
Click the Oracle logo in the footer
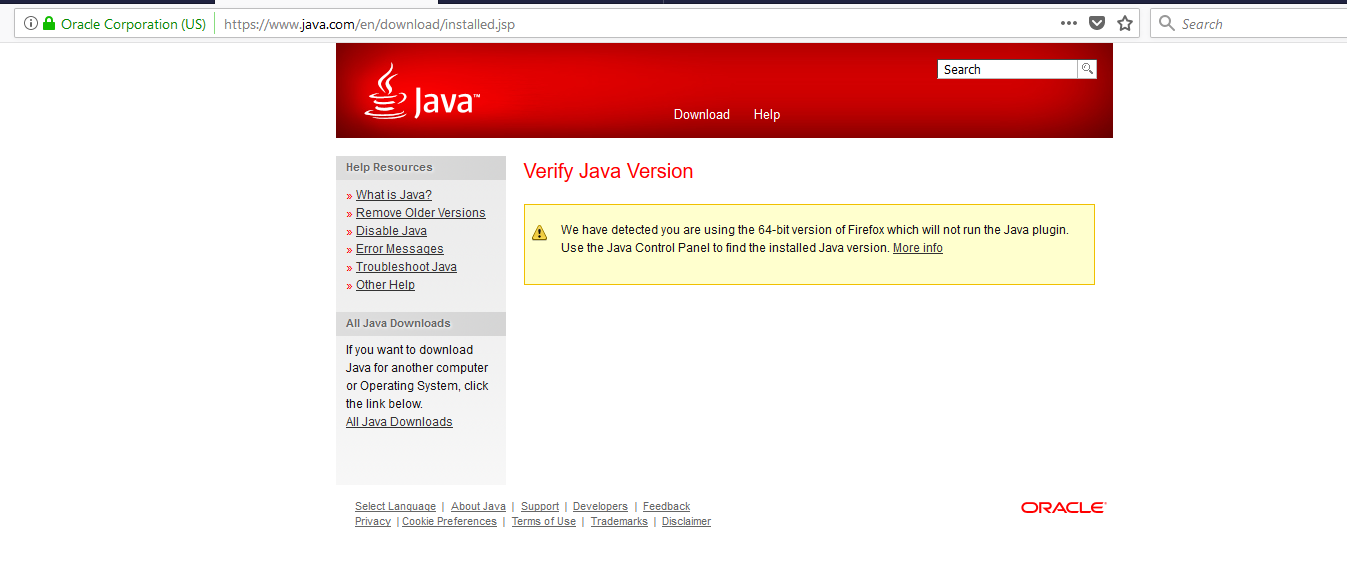[x=1063, y=508]
